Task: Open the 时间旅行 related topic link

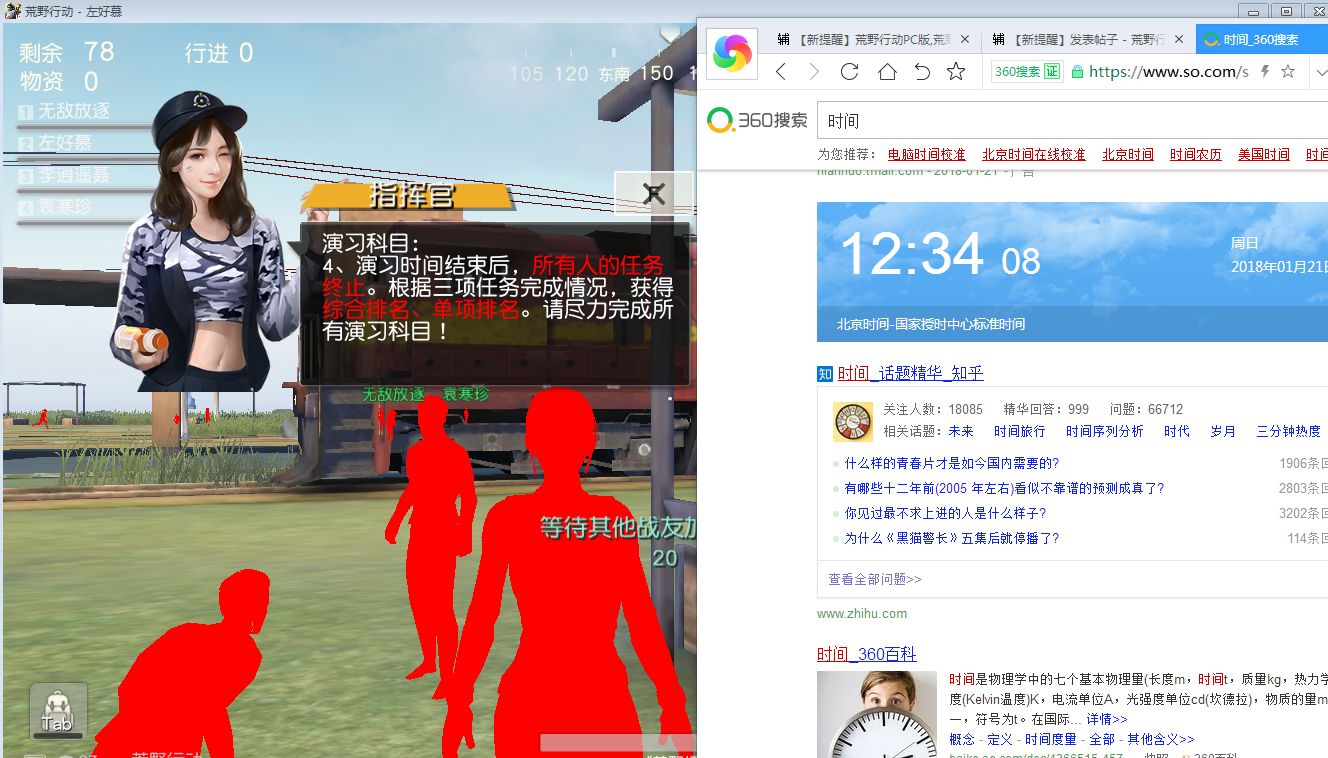Action: [x=1020, y=432]
